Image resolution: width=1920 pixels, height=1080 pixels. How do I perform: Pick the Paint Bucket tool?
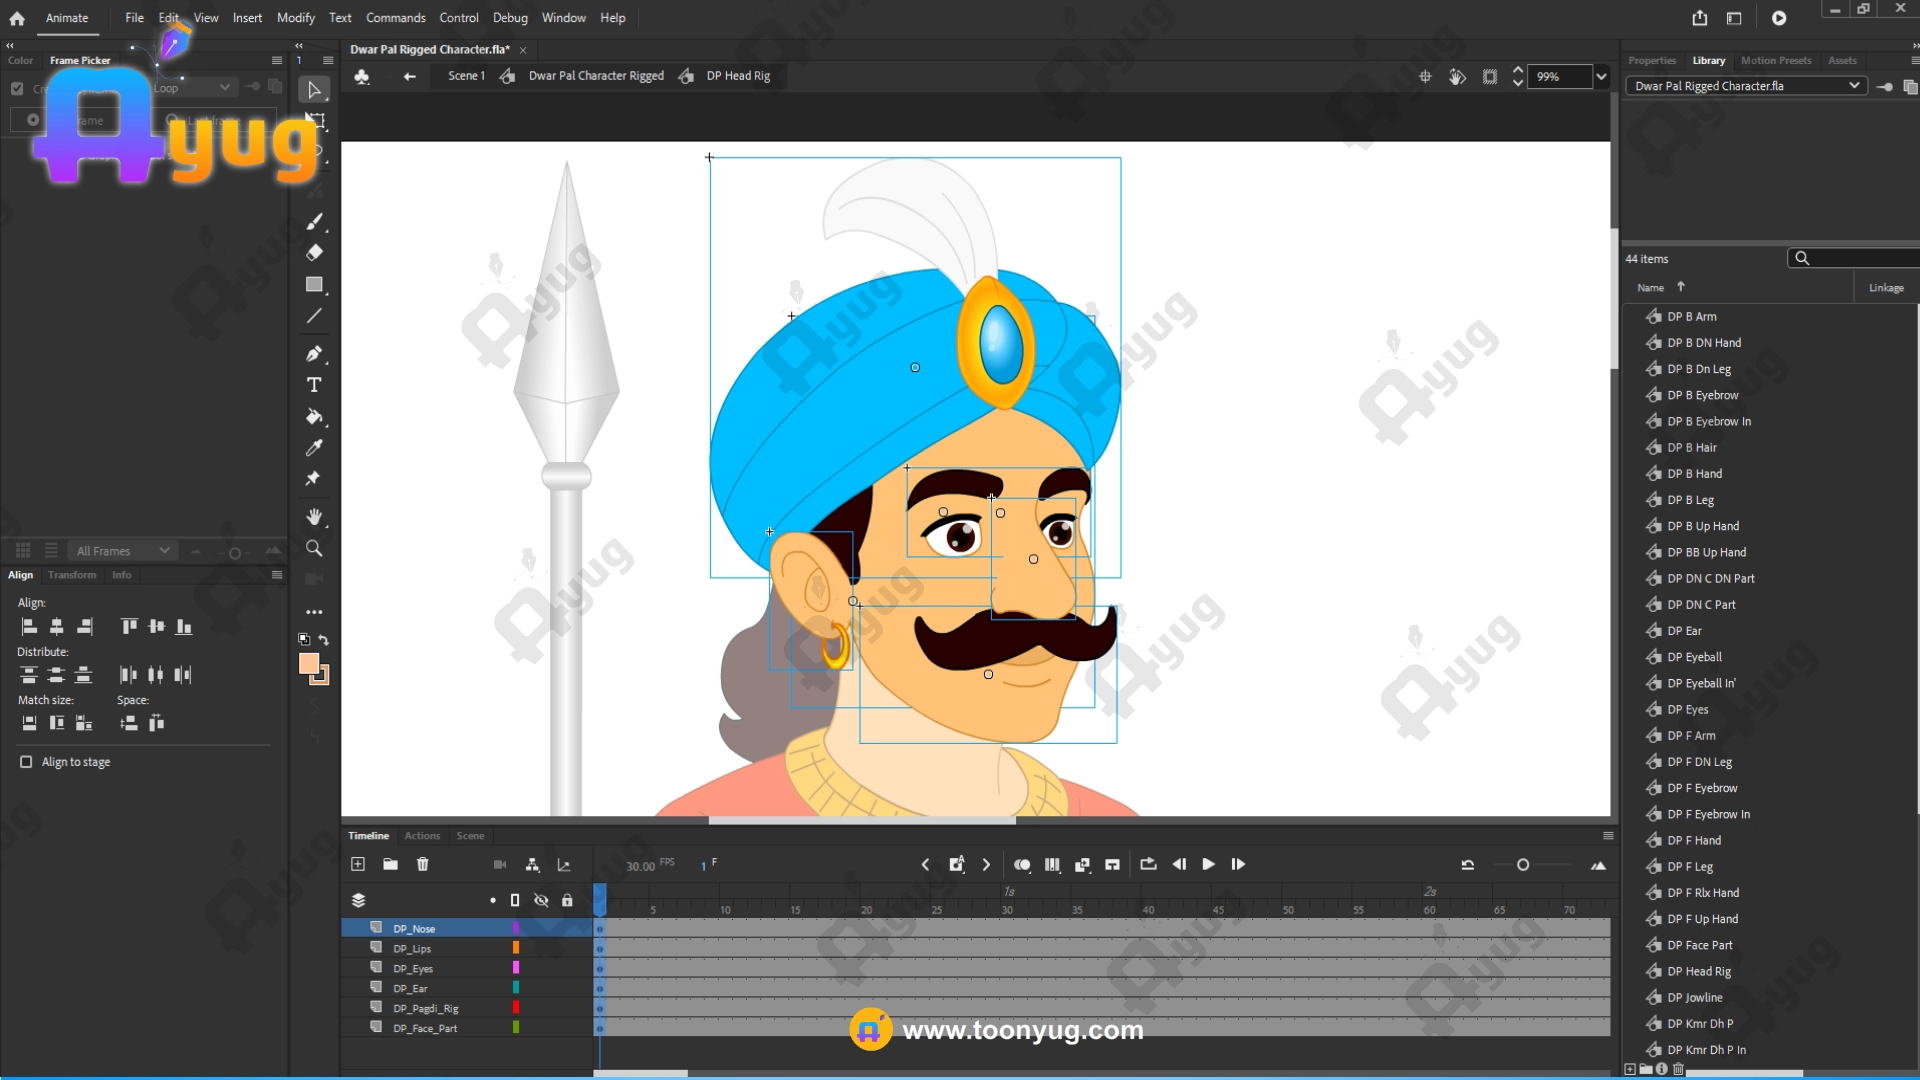tap(314, 417)
